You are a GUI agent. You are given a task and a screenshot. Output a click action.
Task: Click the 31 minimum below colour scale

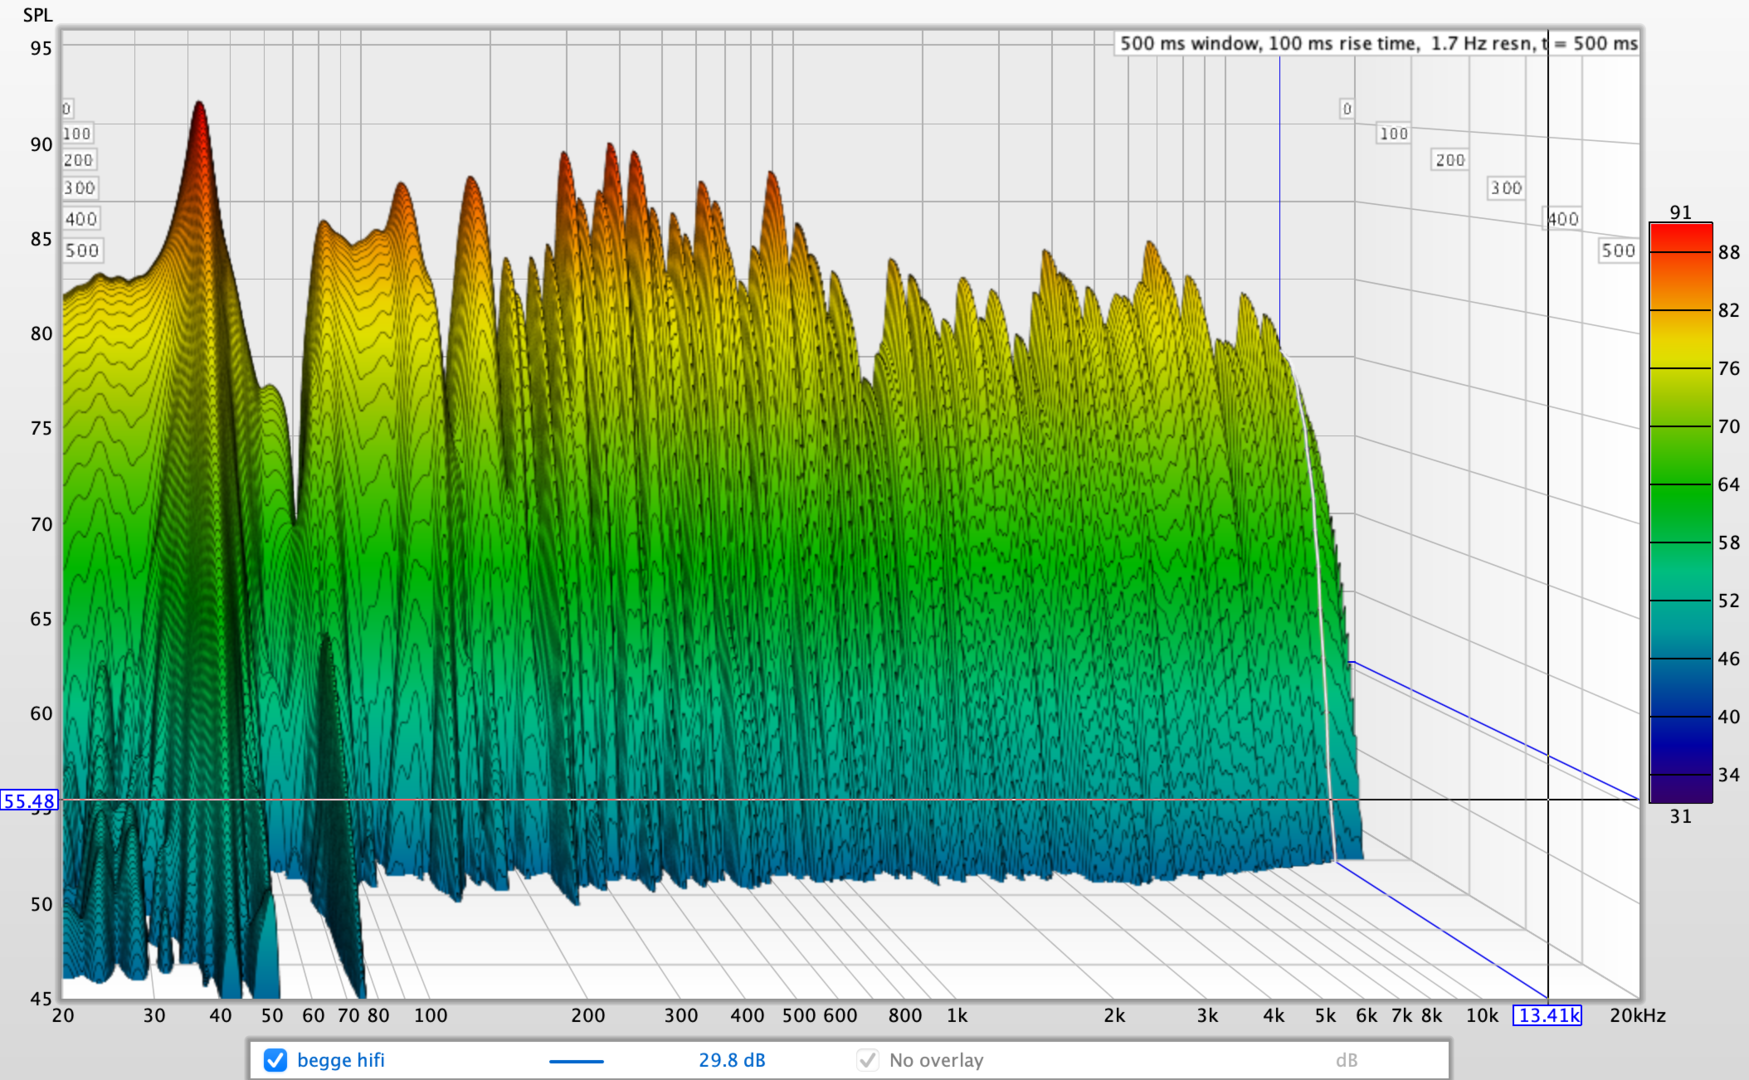tap(1680, 816)
